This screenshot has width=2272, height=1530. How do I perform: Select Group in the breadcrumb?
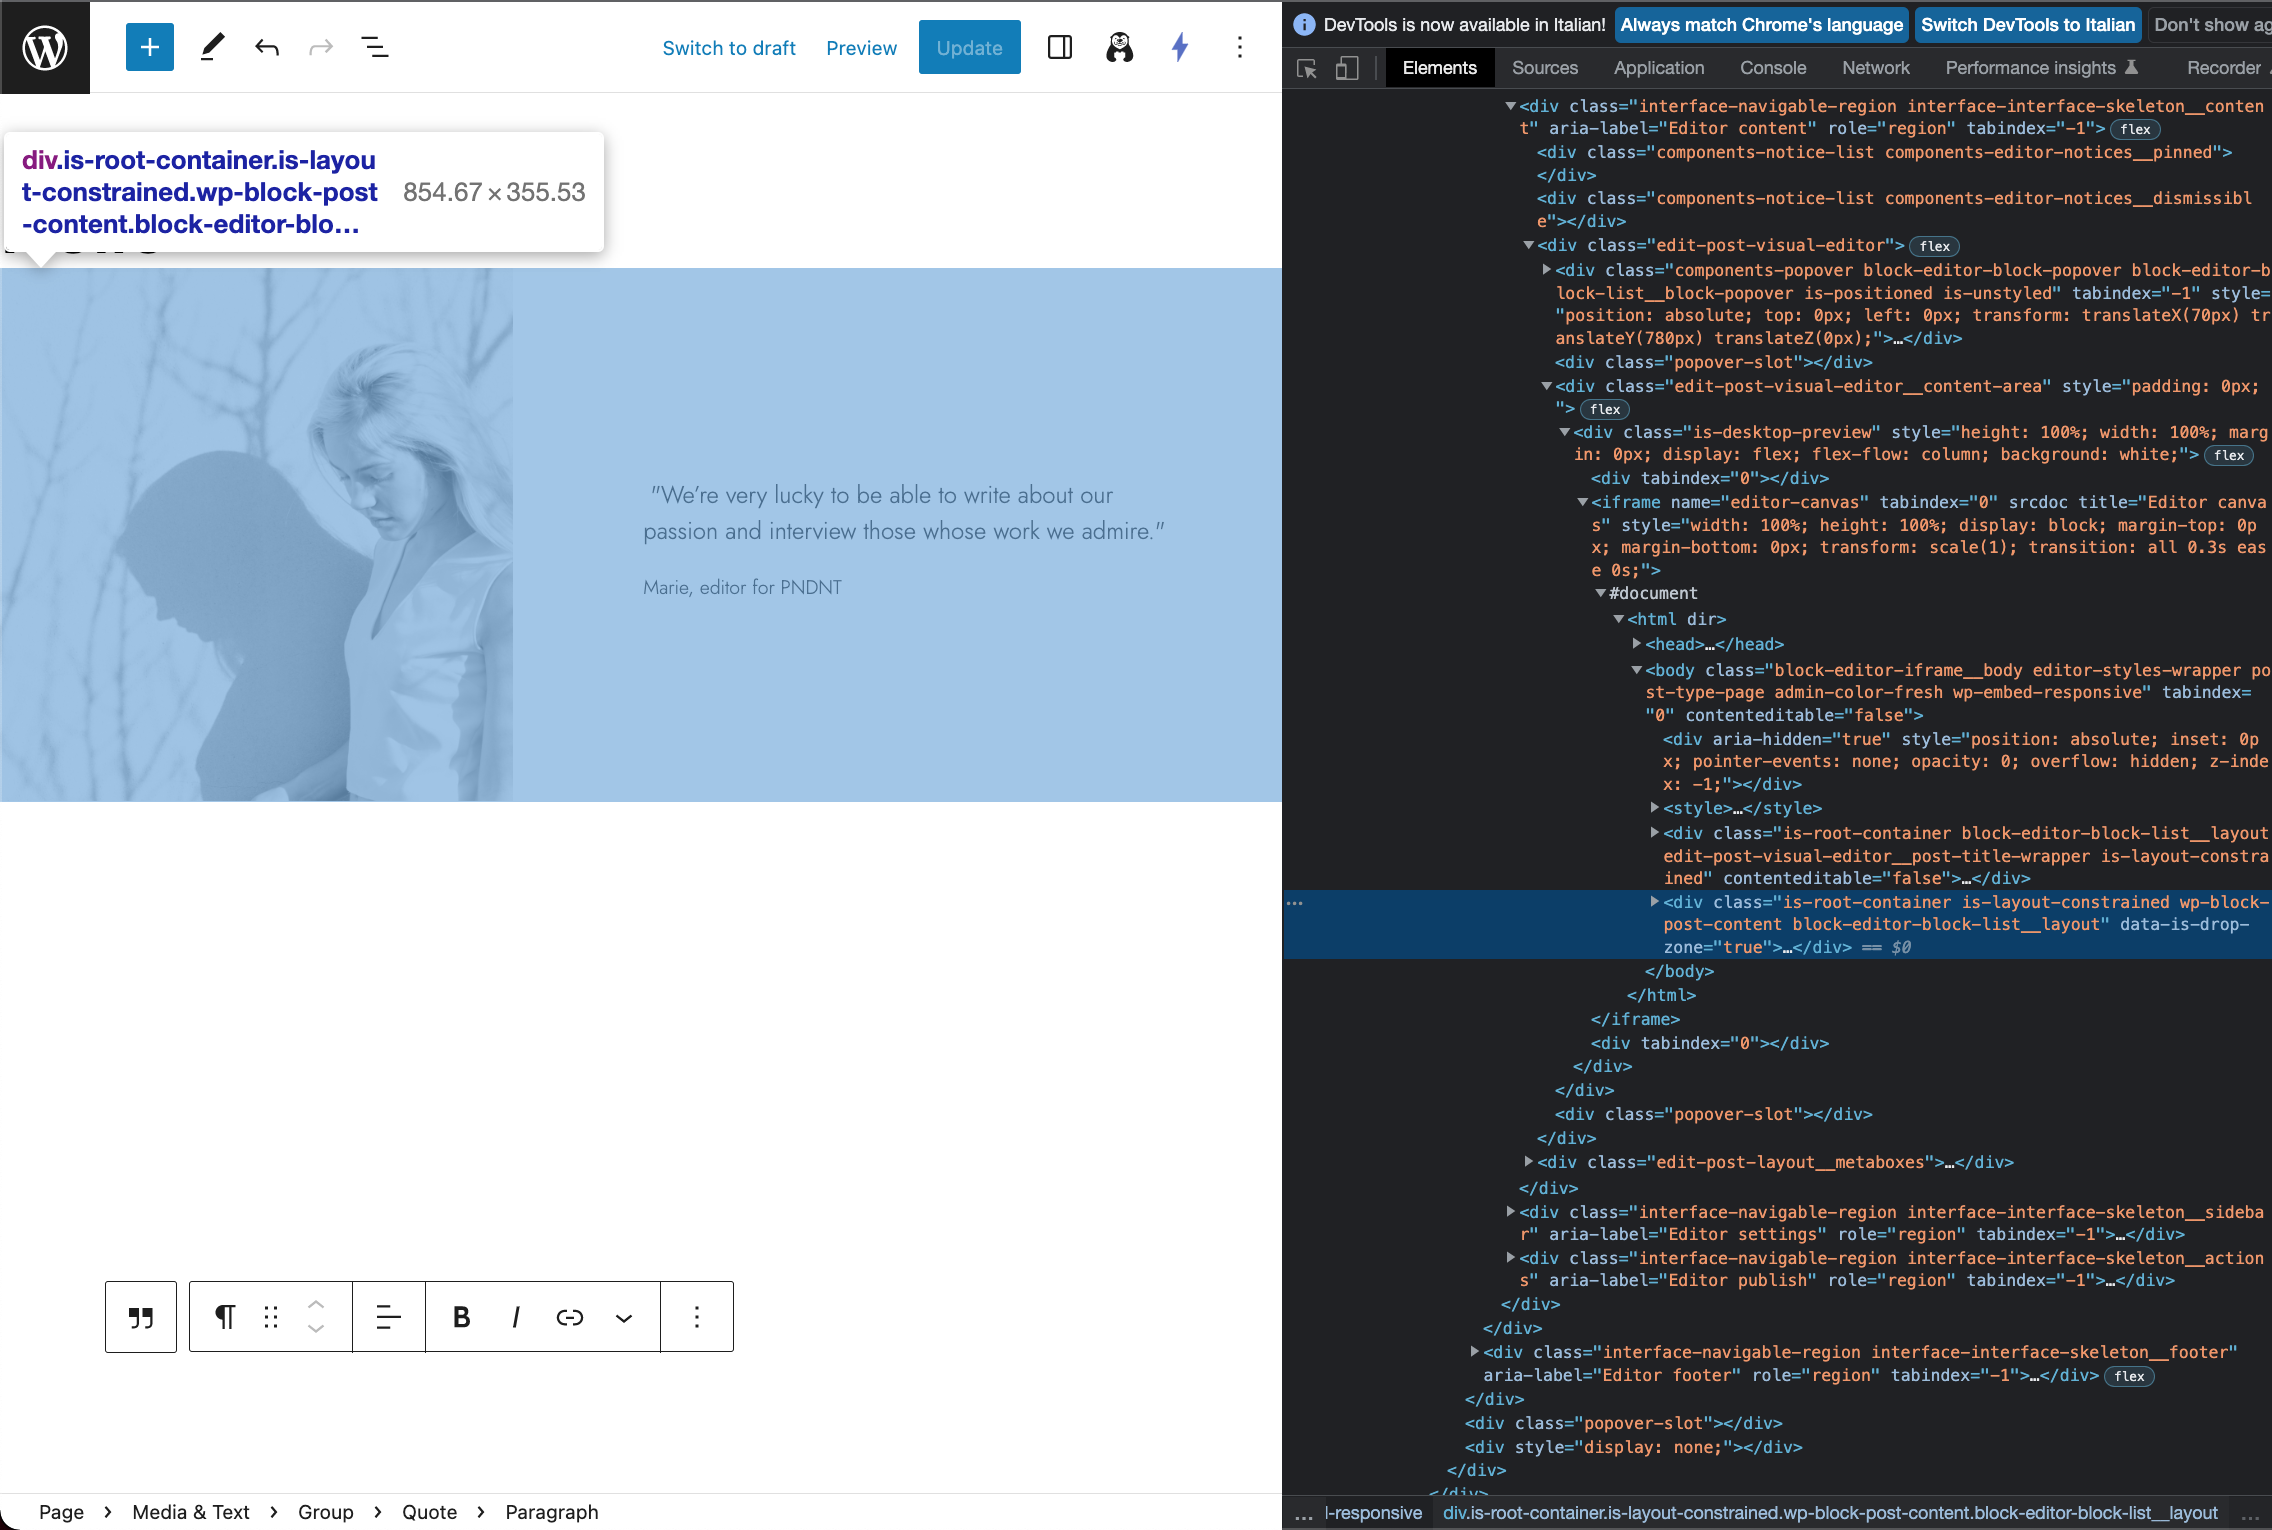coord(326,1512)
